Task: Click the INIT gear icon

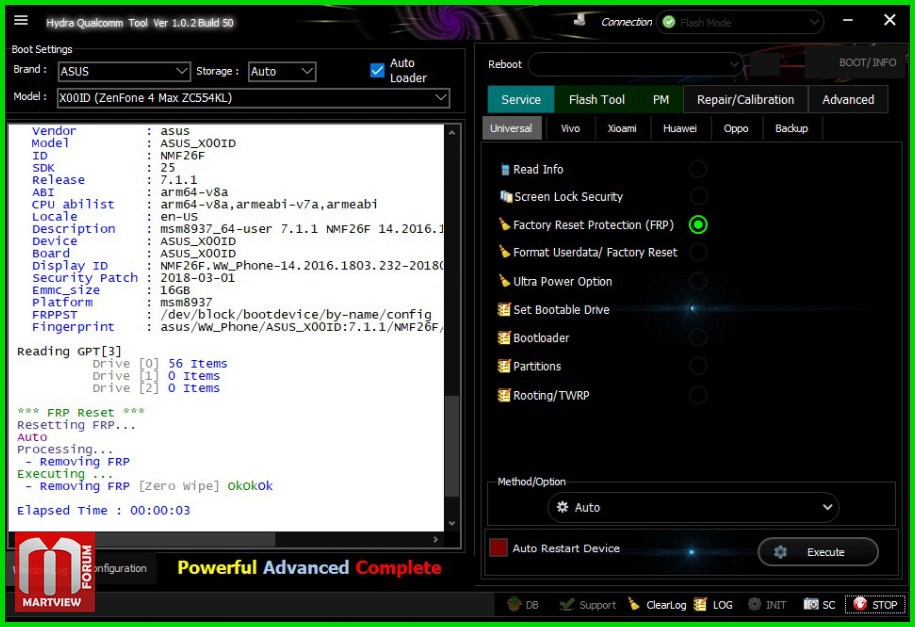Action: 755,604
